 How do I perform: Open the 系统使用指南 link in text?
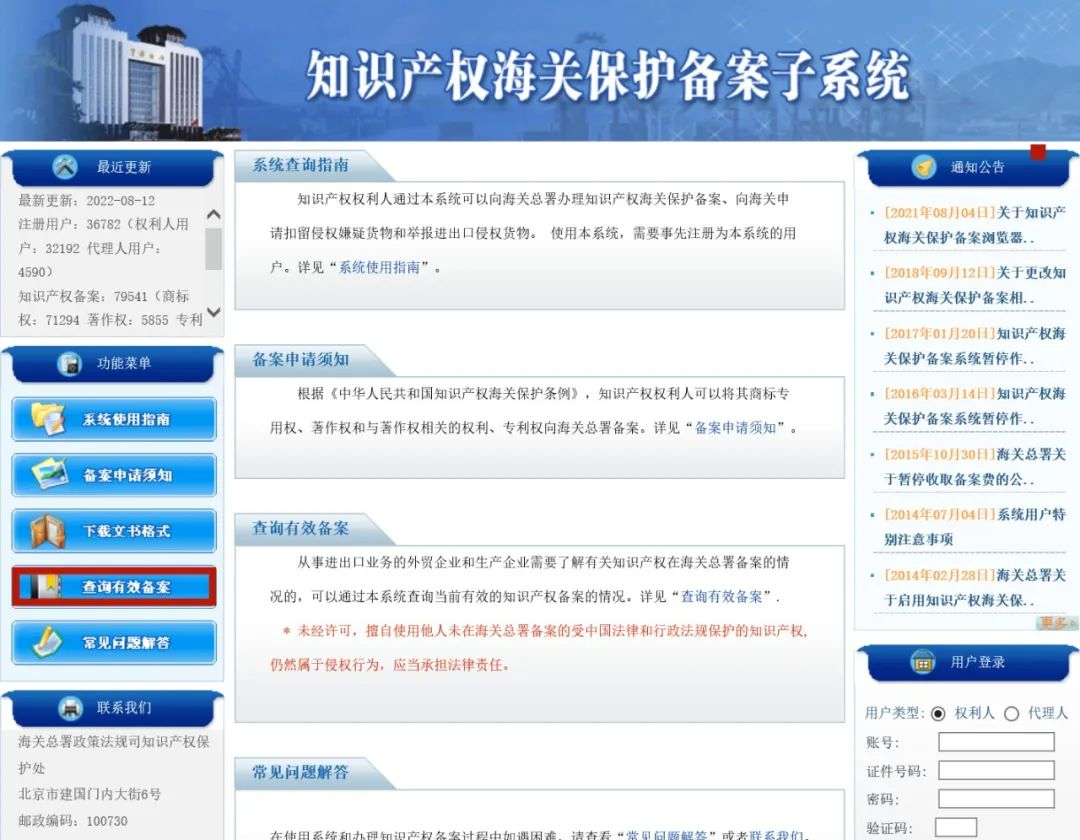tap(379, 268)
